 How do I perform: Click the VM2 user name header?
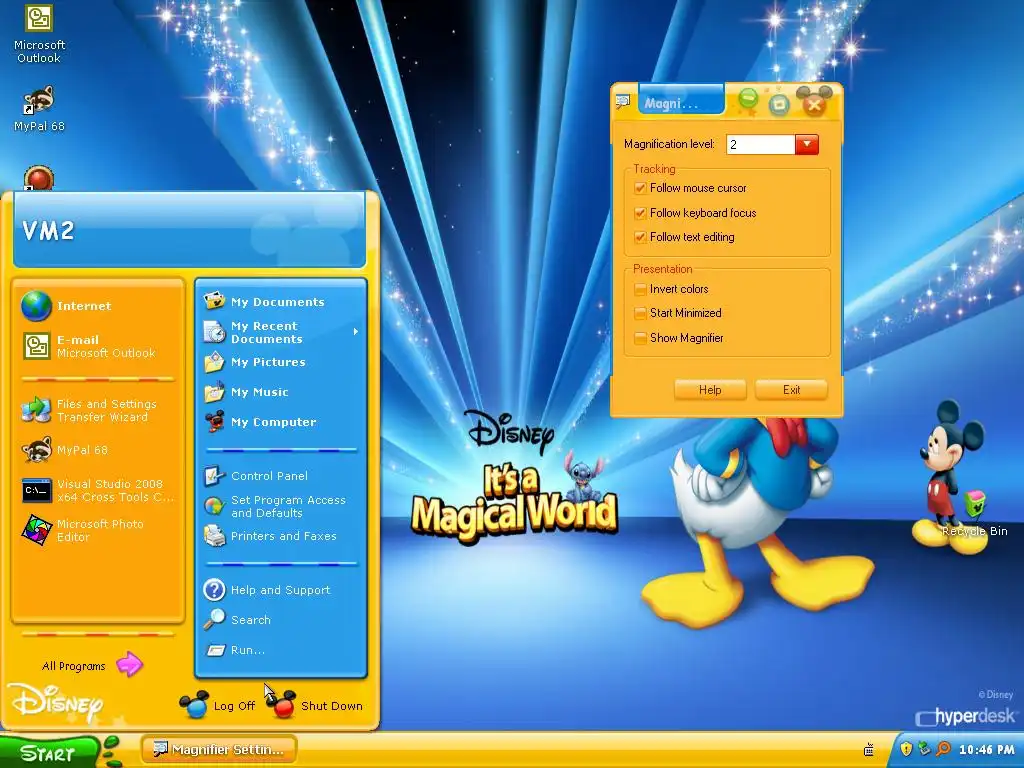tap(48, 231)
